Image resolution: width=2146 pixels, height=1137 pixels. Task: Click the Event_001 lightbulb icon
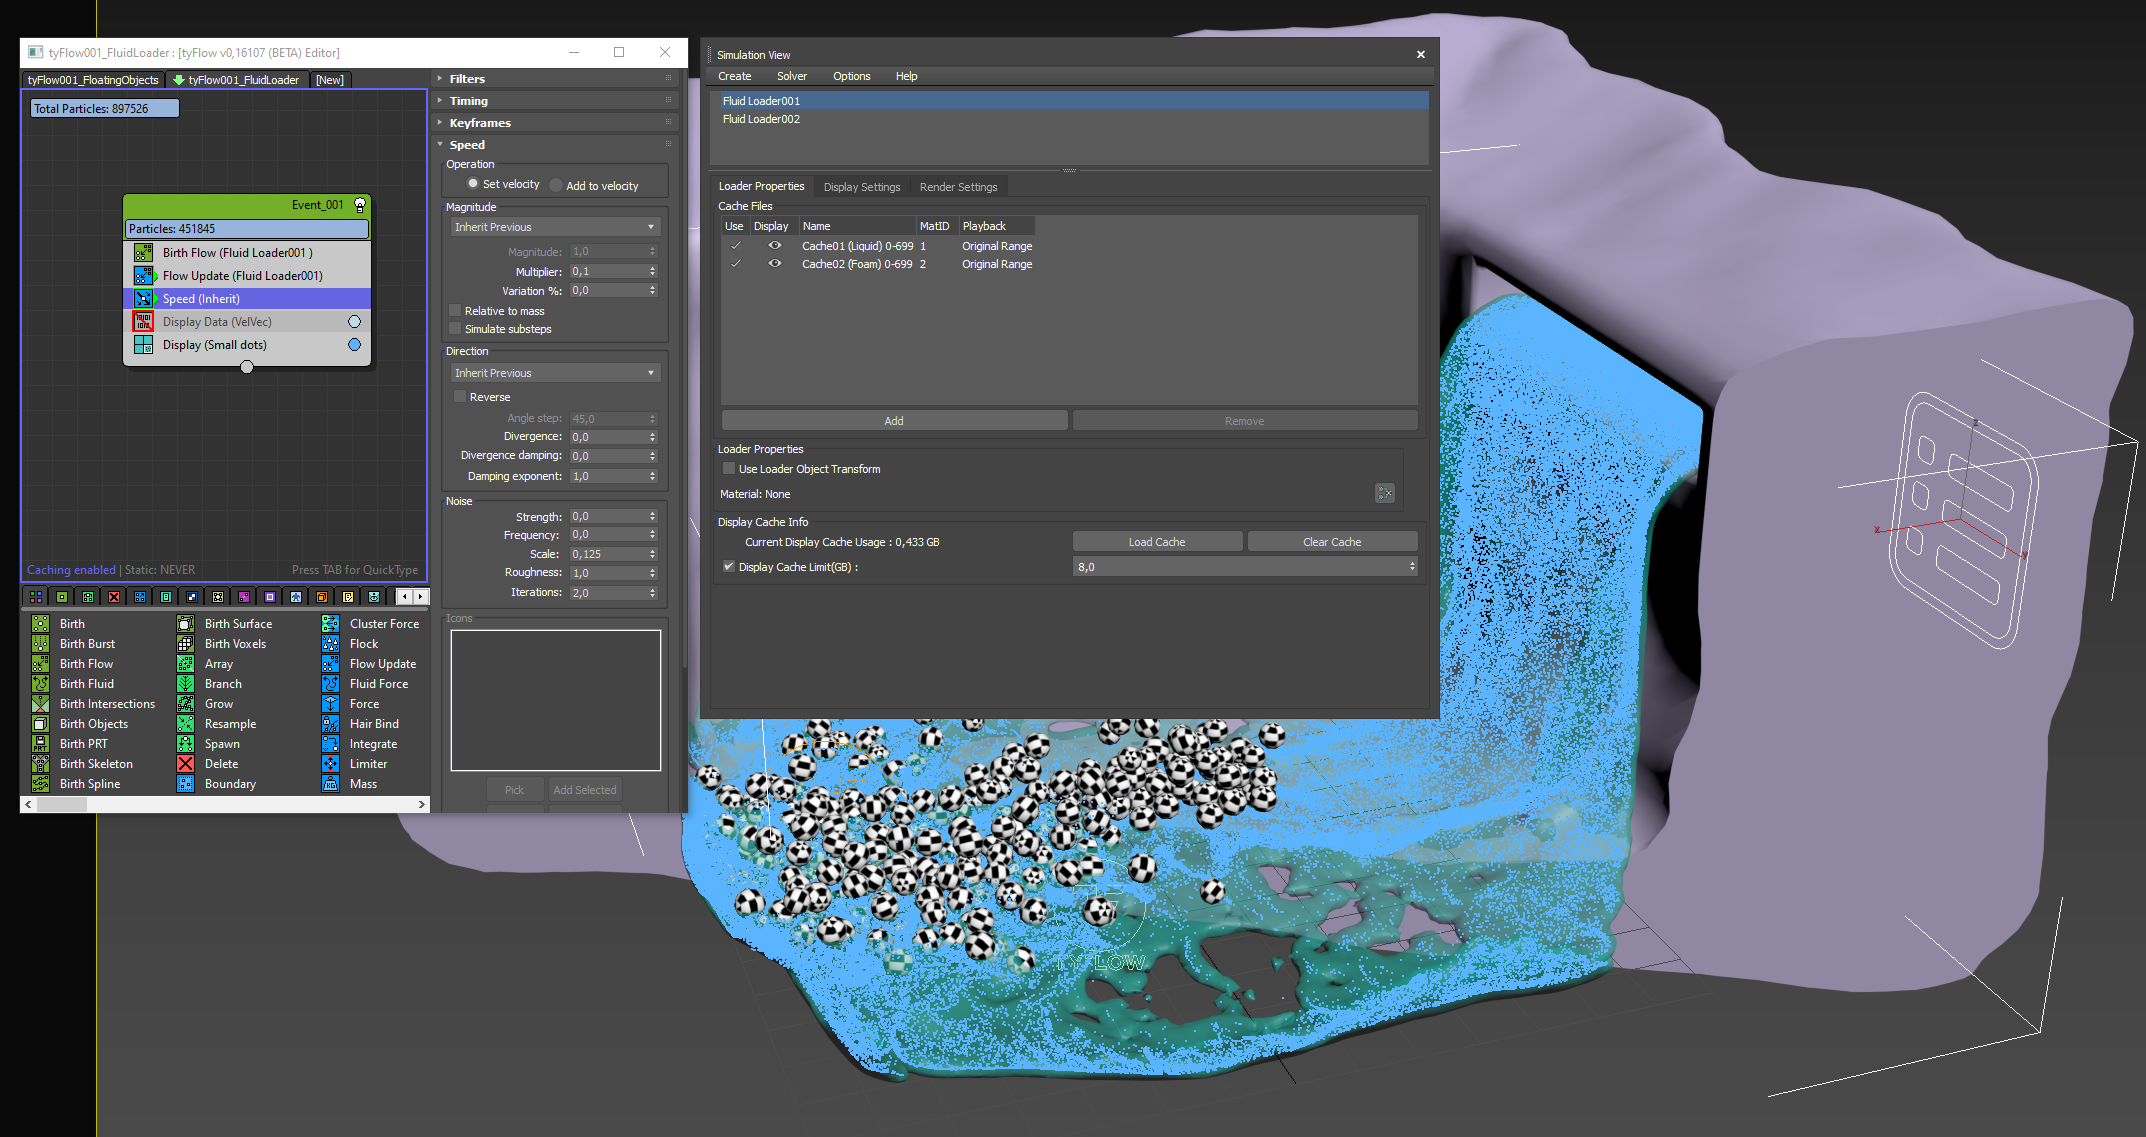click(x=360, y=205)
